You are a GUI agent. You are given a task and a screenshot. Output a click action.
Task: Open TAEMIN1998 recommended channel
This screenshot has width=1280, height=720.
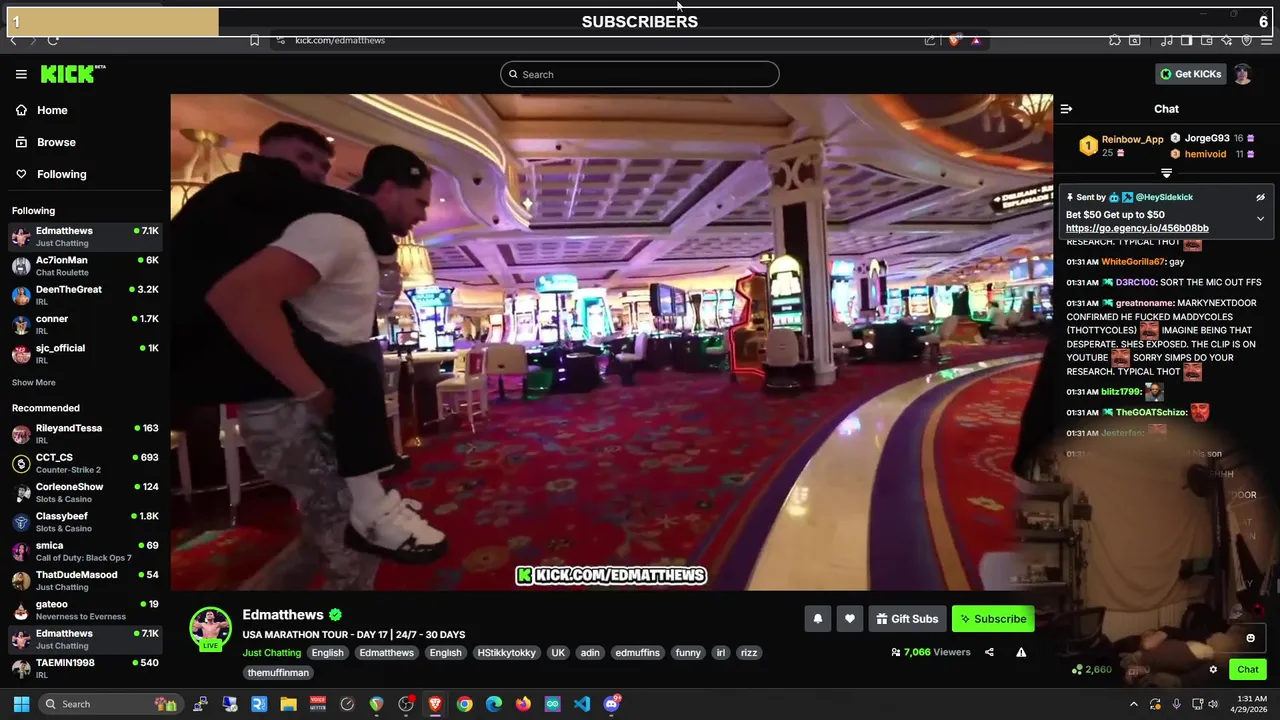[85, 668]
